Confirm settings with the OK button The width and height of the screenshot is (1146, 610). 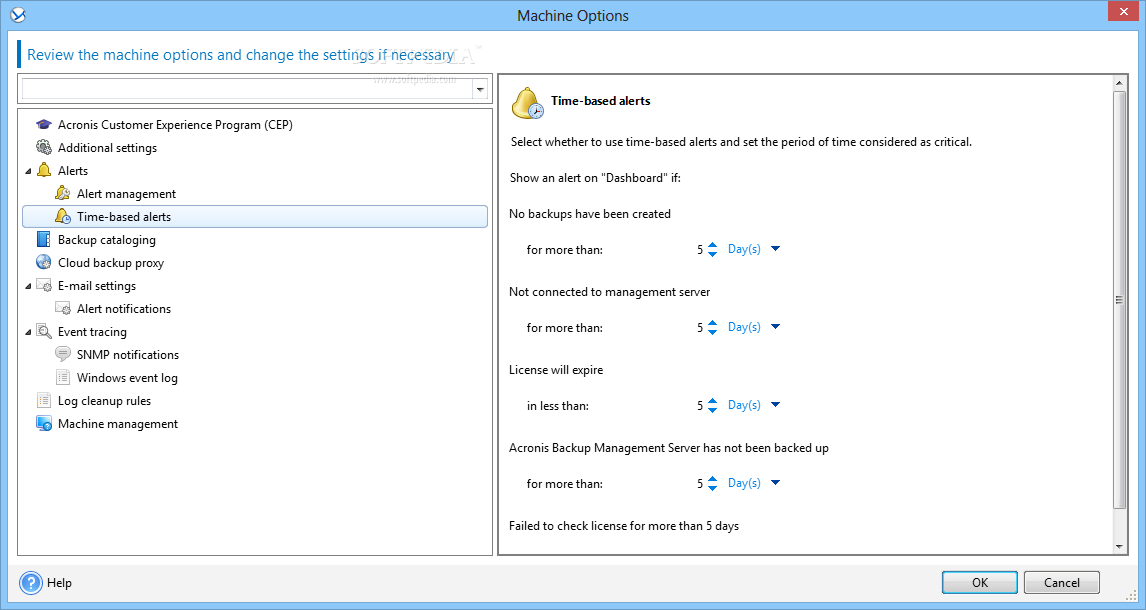pyautogui.click(x=979, y=582)
